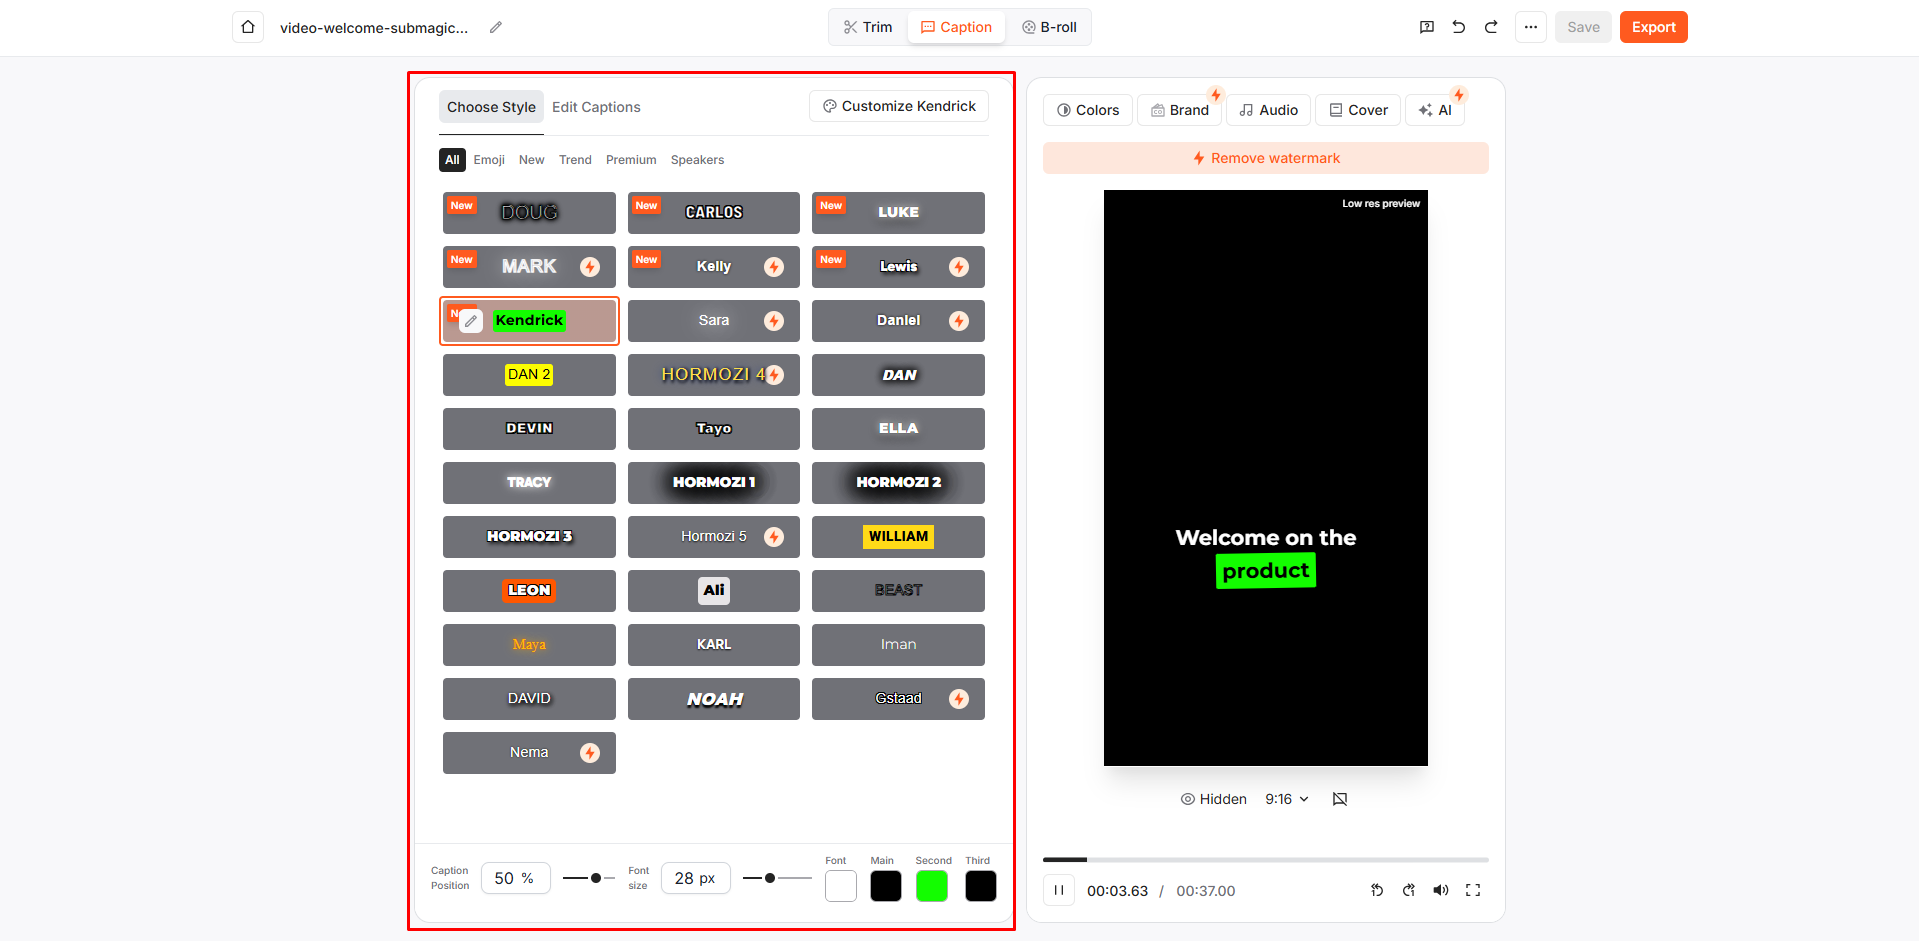Viewport: 1919px width, 941px height.
Task: Export the video
Action: pyautogui.click(x=1653, y=27)
